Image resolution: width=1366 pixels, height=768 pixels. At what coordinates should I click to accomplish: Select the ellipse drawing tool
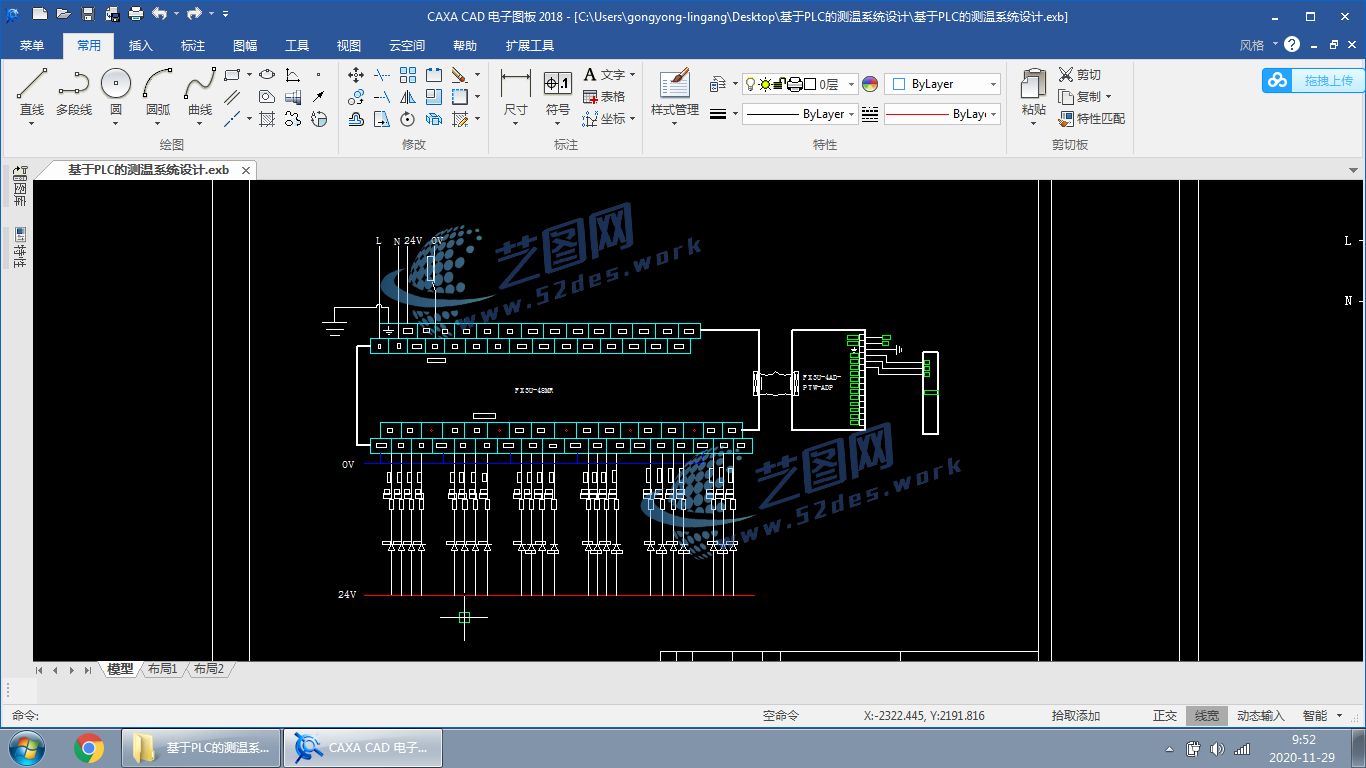(x=267, y=74)
